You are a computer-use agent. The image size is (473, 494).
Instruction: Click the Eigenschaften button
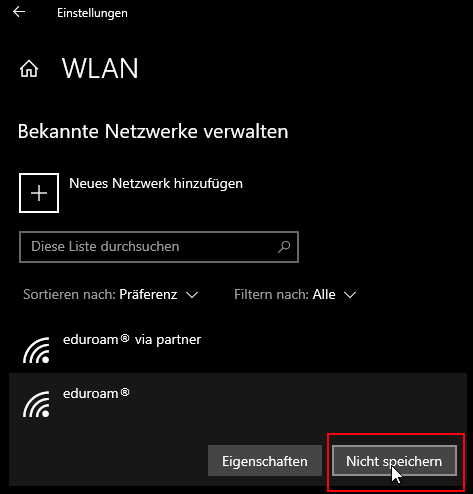[265, 461]
